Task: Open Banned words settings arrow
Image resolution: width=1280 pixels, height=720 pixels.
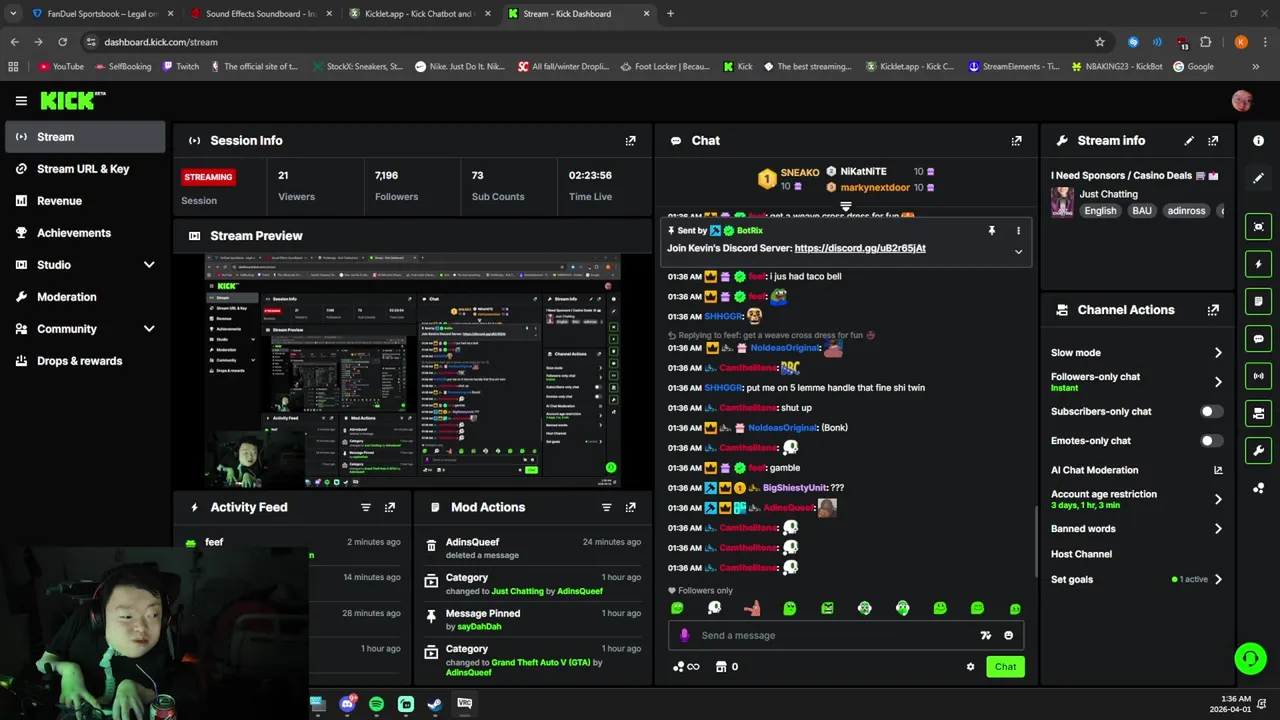Action: tap(1218, 529)
